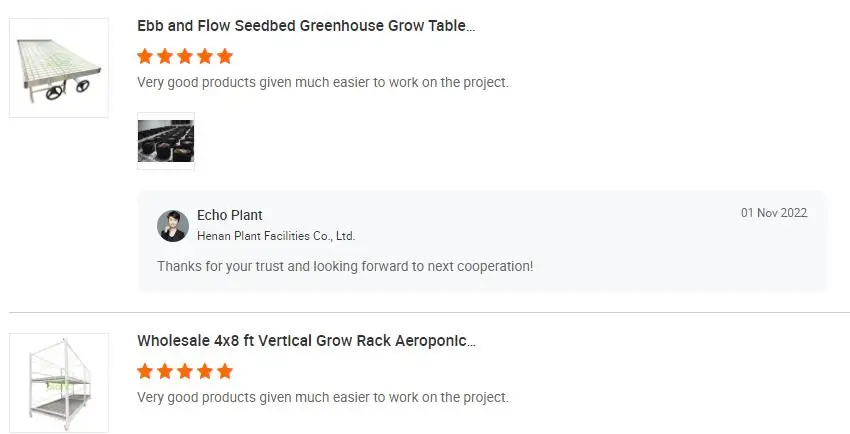Click fifth star of Ebb and Flow rating
The width and height of the screenshot is (850, 434).
[224, 56]
